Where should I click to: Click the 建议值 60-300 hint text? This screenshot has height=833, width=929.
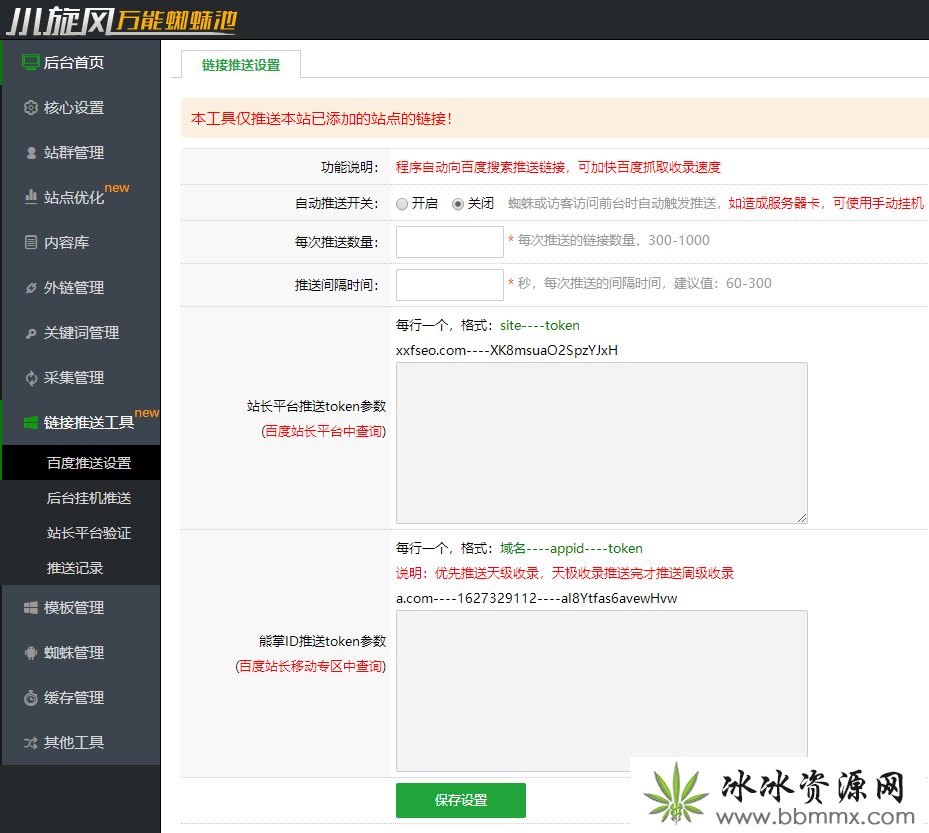click(x=723, y=283)
